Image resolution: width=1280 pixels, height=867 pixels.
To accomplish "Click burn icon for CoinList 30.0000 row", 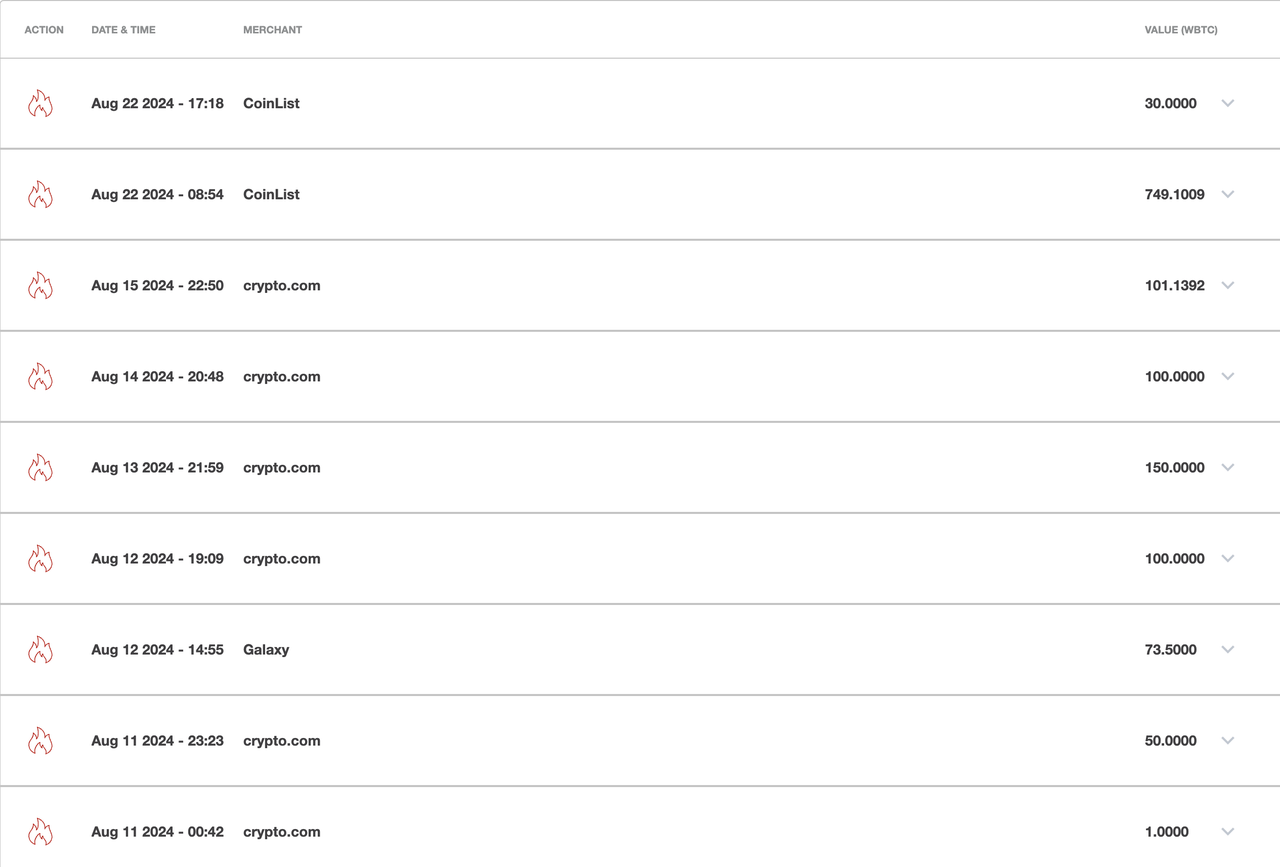I will (x=40, y=103).
